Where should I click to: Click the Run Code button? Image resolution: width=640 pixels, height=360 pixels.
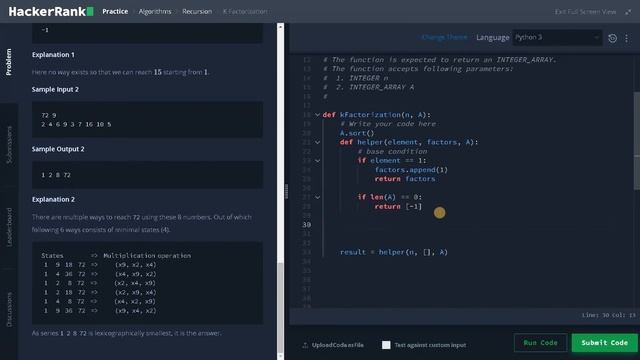(x=540, y=343)
